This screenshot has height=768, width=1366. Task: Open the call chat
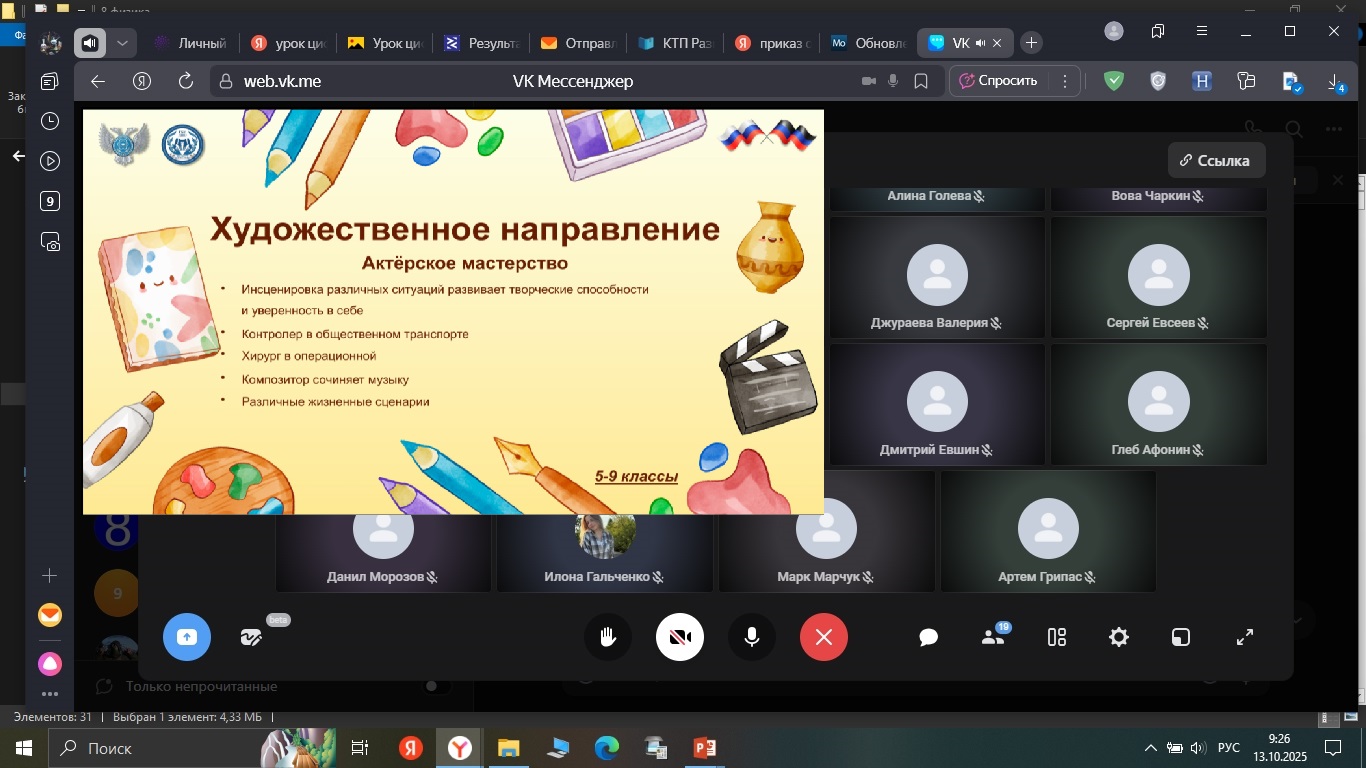point(928,637)
